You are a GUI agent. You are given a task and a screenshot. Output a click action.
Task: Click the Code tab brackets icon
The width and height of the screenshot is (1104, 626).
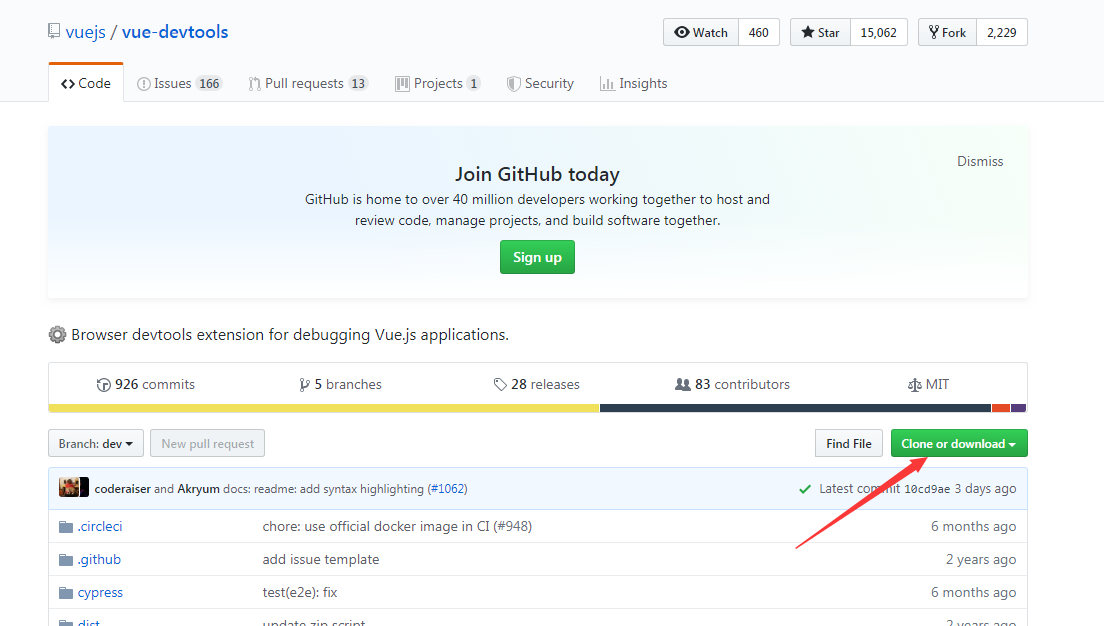(x=68, y=84)
